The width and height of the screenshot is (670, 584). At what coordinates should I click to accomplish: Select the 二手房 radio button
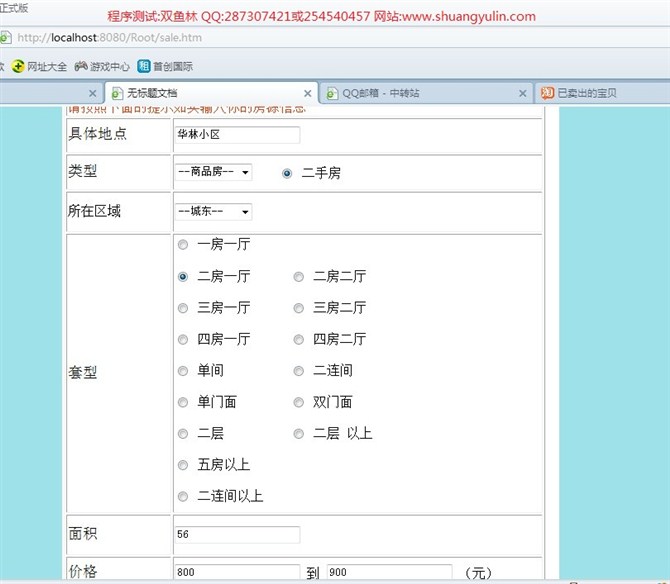[x=287, y=173]
